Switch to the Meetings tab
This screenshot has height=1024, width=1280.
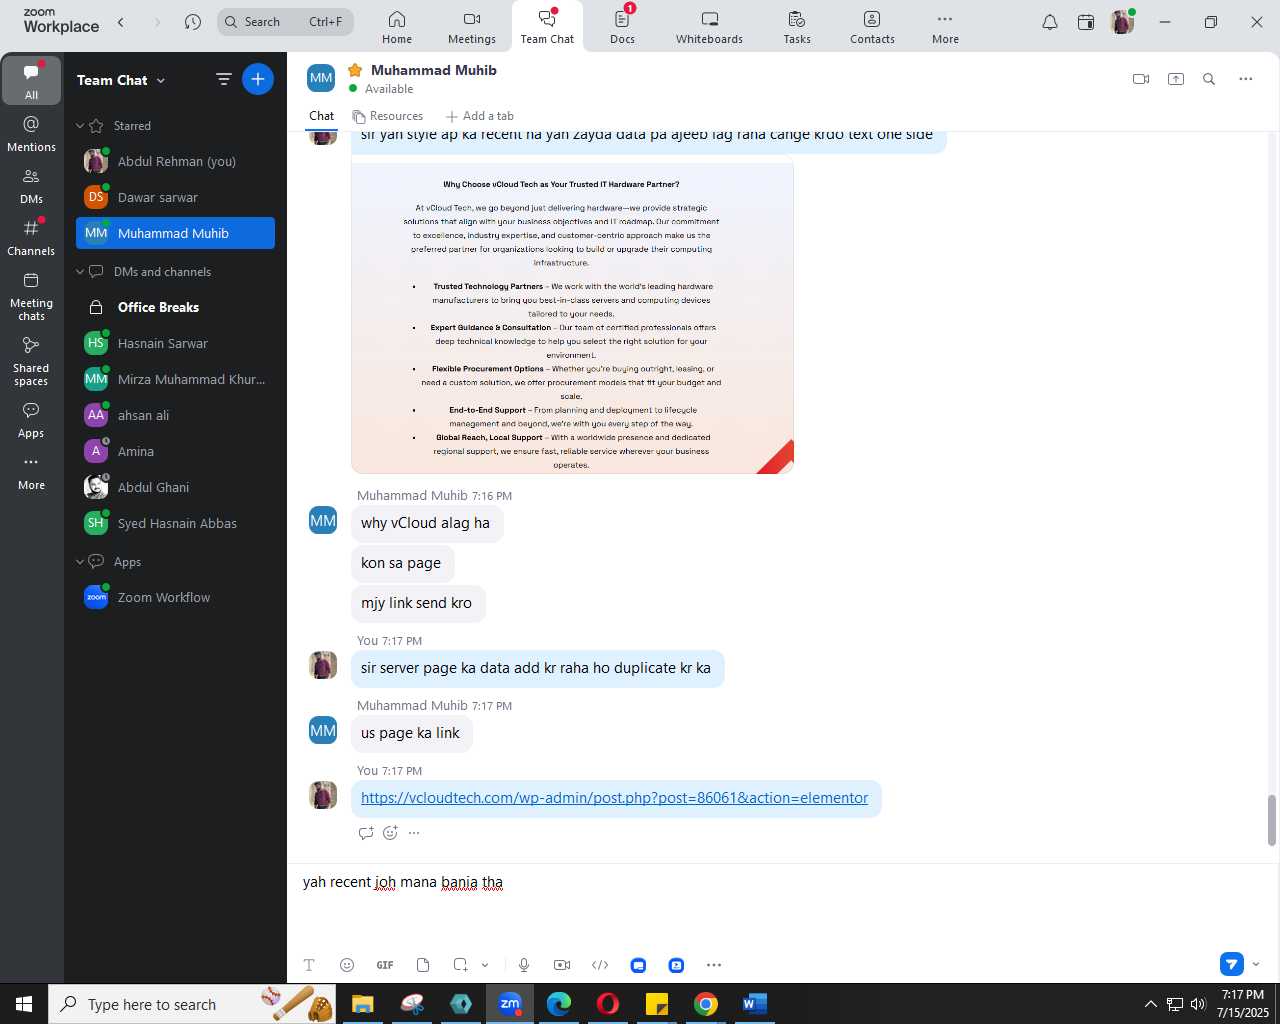472,27
